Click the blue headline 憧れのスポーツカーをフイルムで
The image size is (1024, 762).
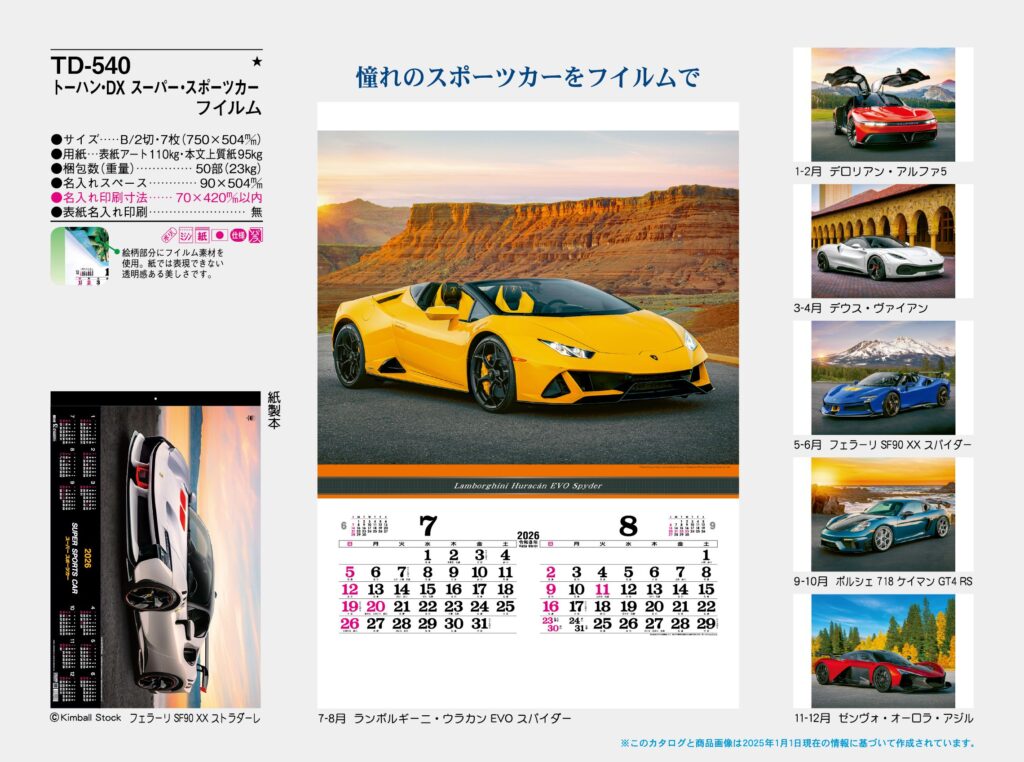point(527,77)
